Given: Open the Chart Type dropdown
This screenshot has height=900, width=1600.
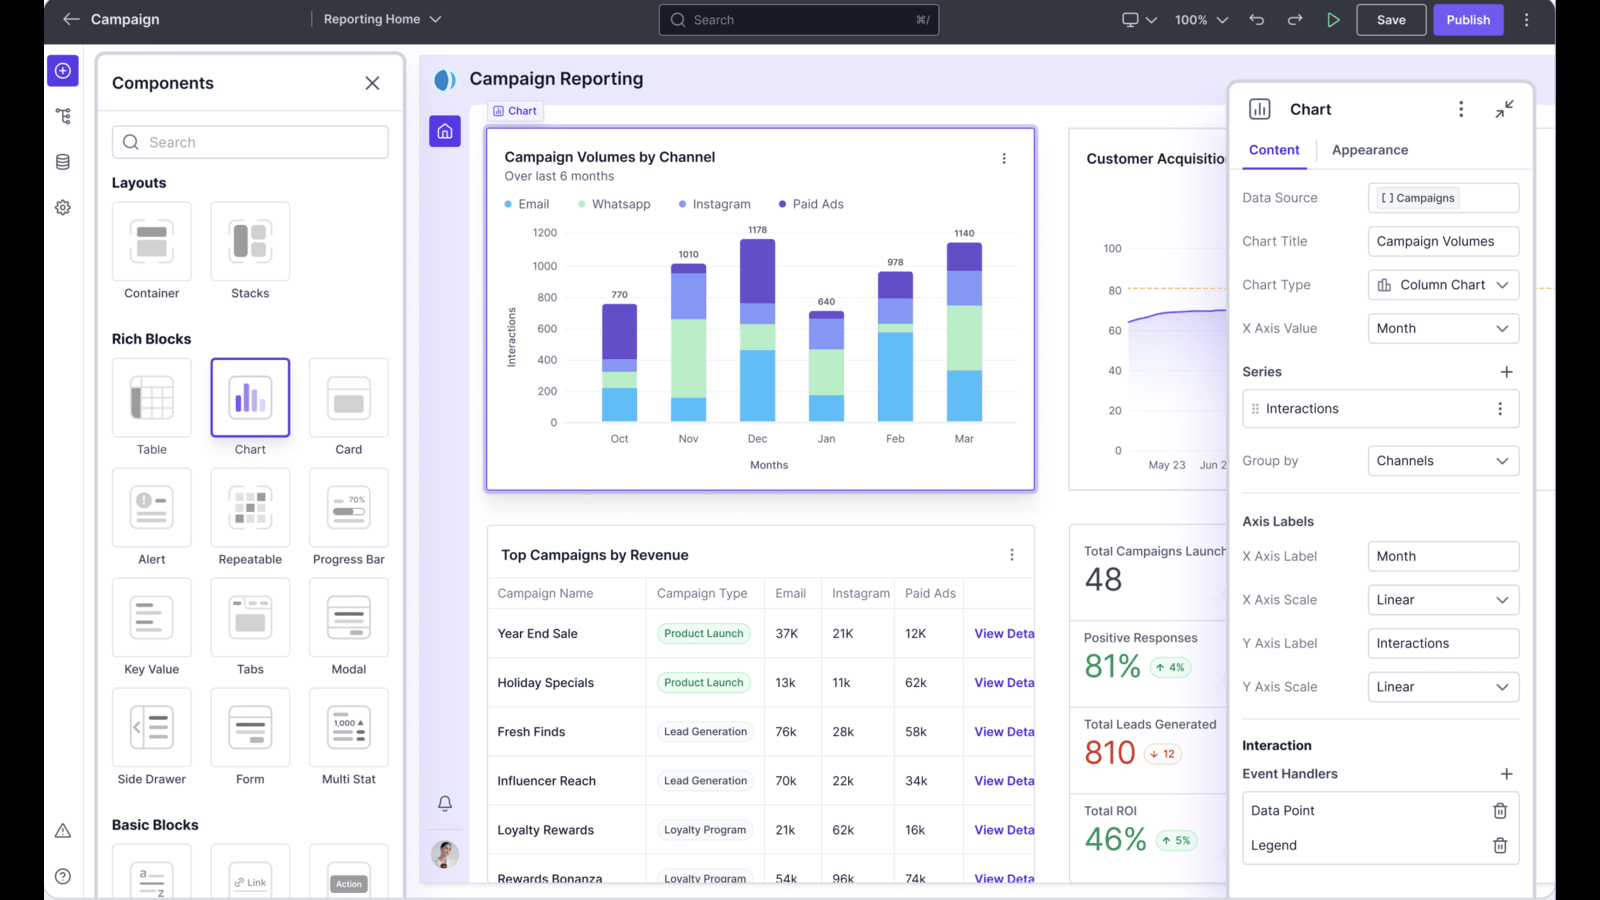Looking at the screenshot, I should pos(1442,285).
